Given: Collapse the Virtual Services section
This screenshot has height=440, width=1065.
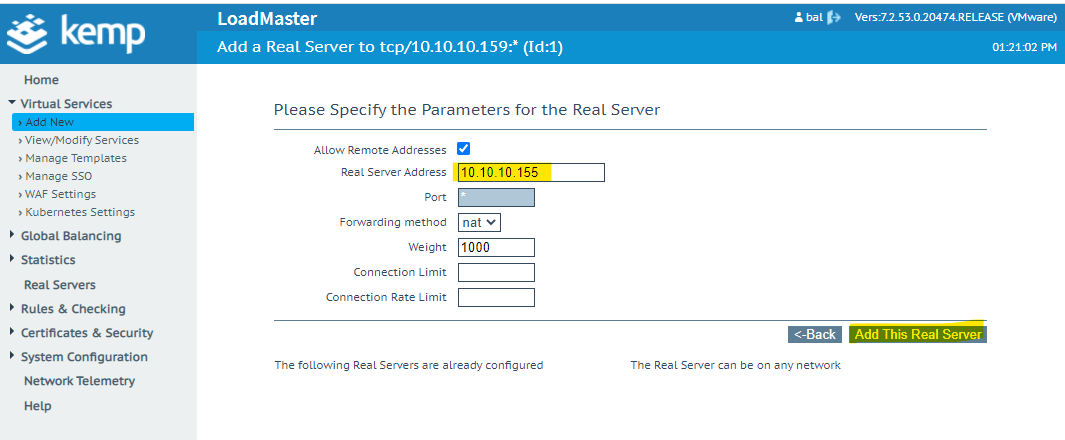Looking at the screenshot, I should tap(12, 103).
